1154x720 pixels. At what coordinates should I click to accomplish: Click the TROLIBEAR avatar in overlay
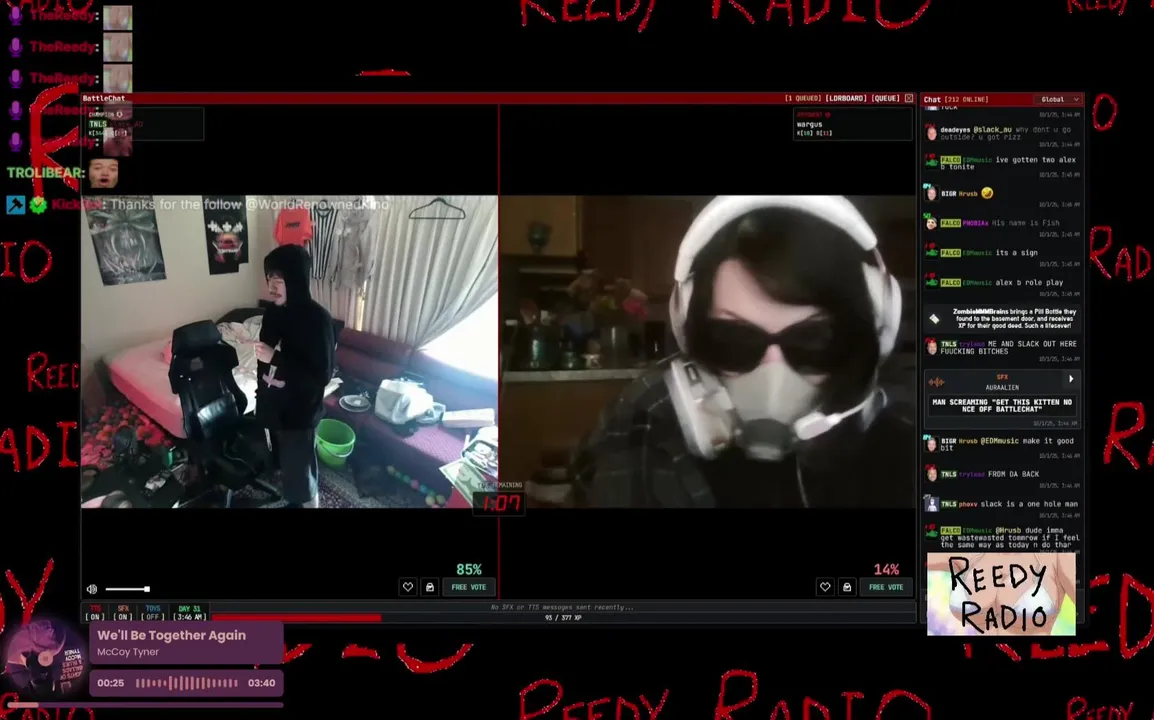pyautogui.click(x=103, y=174)
